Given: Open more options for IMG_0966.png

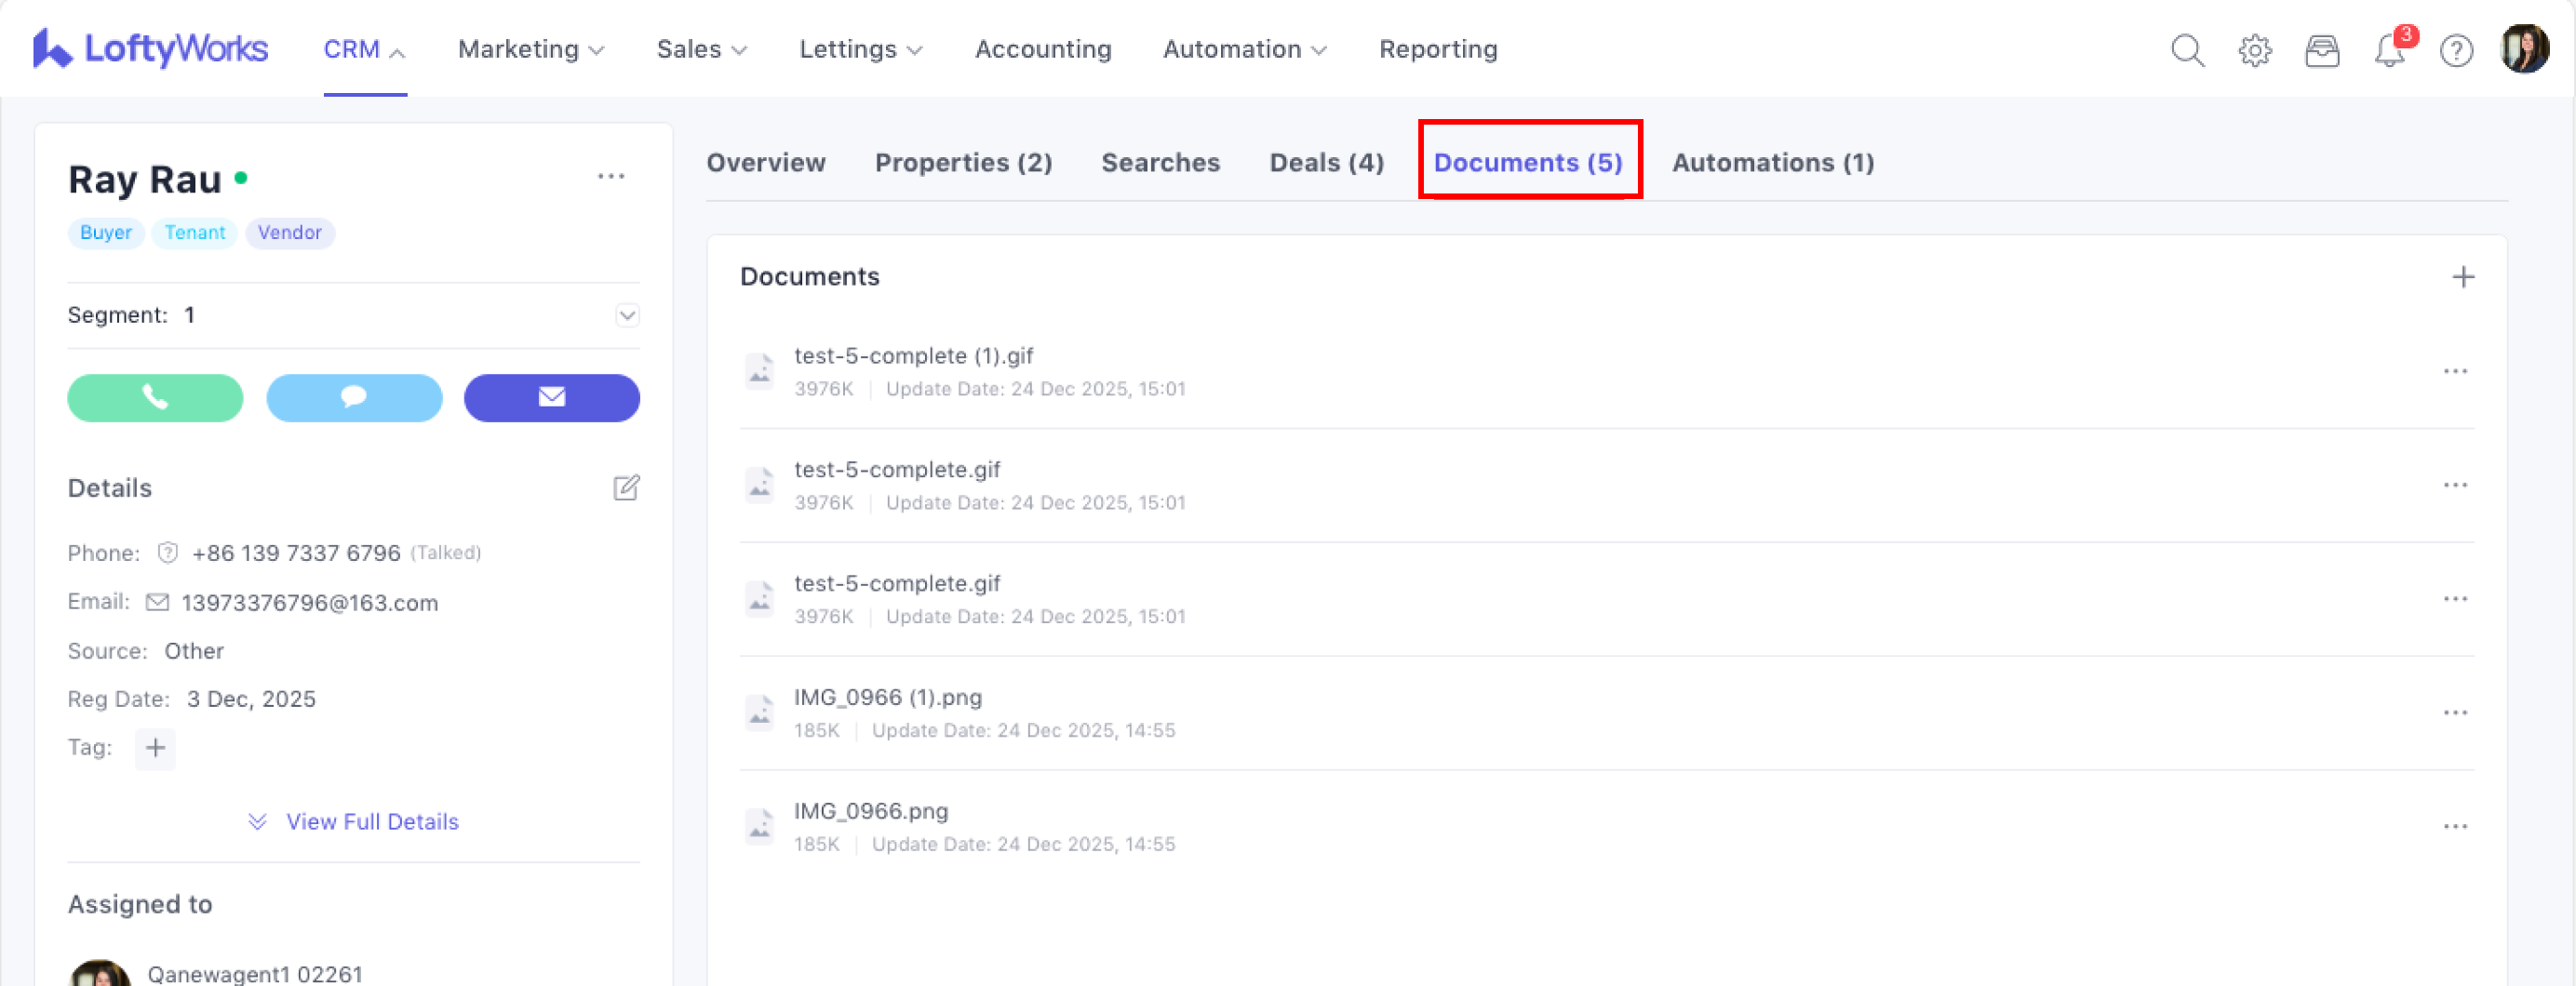Looking at the screenshot, I should point(2455,827).
